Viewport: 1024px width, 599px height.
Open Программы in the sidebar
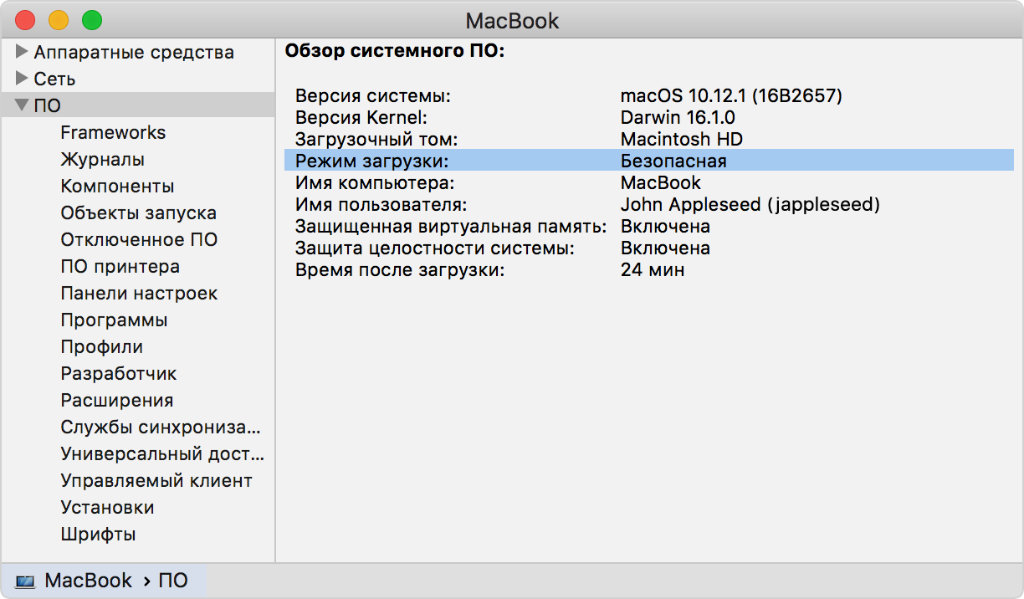click(114, 320)
